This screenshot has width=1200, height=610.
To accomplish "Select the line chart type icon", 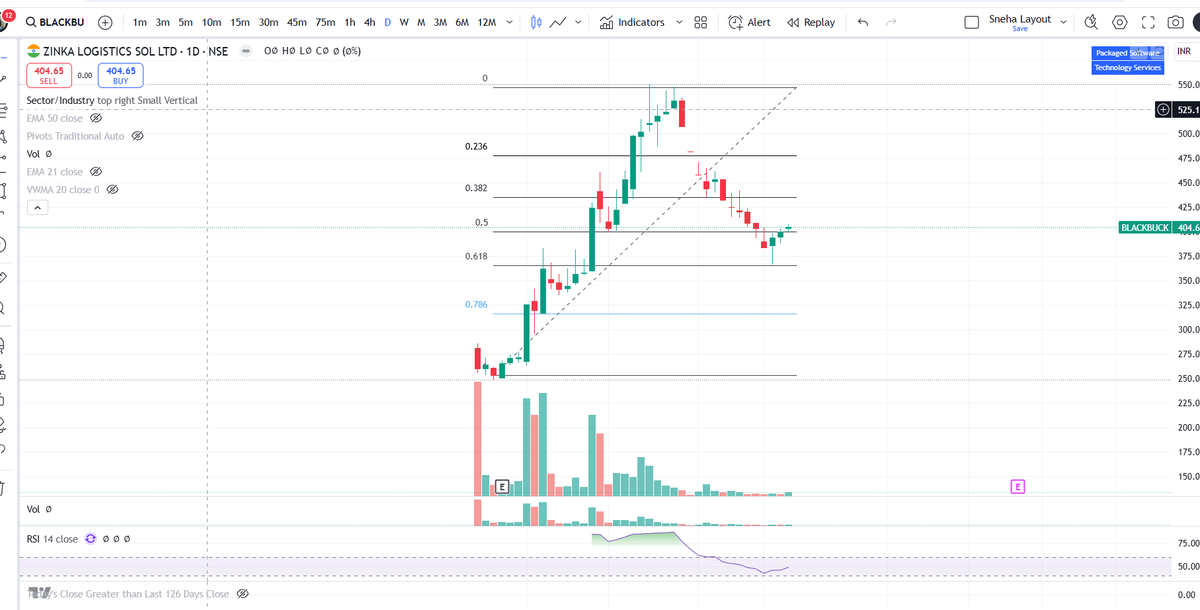I will [x=559, y=22].
